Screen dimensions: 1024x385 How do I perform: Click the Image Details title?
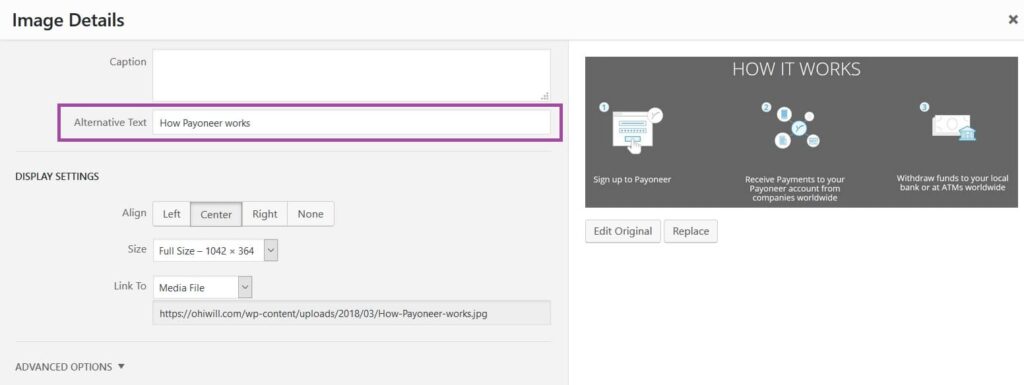click(x=68, y=20)
